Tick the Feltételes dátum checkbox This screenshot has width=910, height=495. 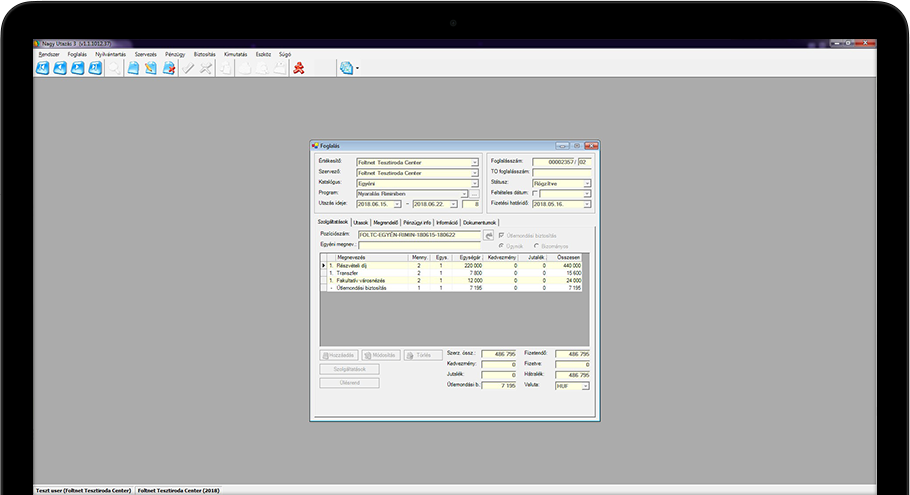tap(535, 194)
